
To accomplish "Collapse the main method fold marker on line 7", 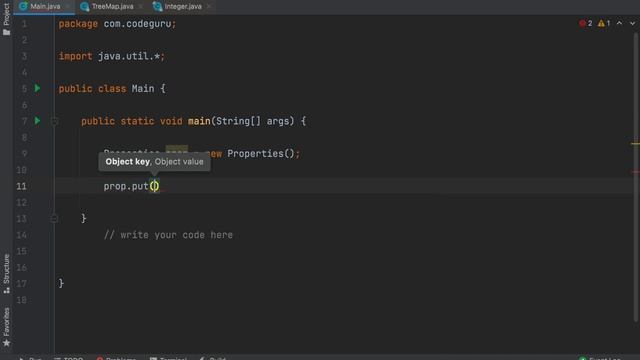I will 54,121.
